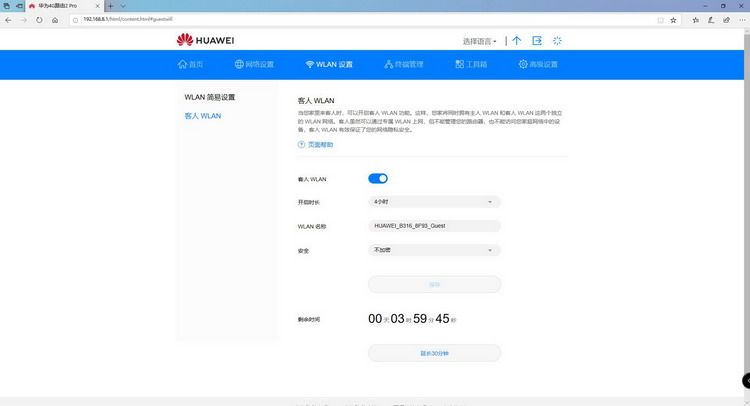Open the security encryption dropdown
The height and width of the screenshot is (406, 750).
click(x=434, y=250)
